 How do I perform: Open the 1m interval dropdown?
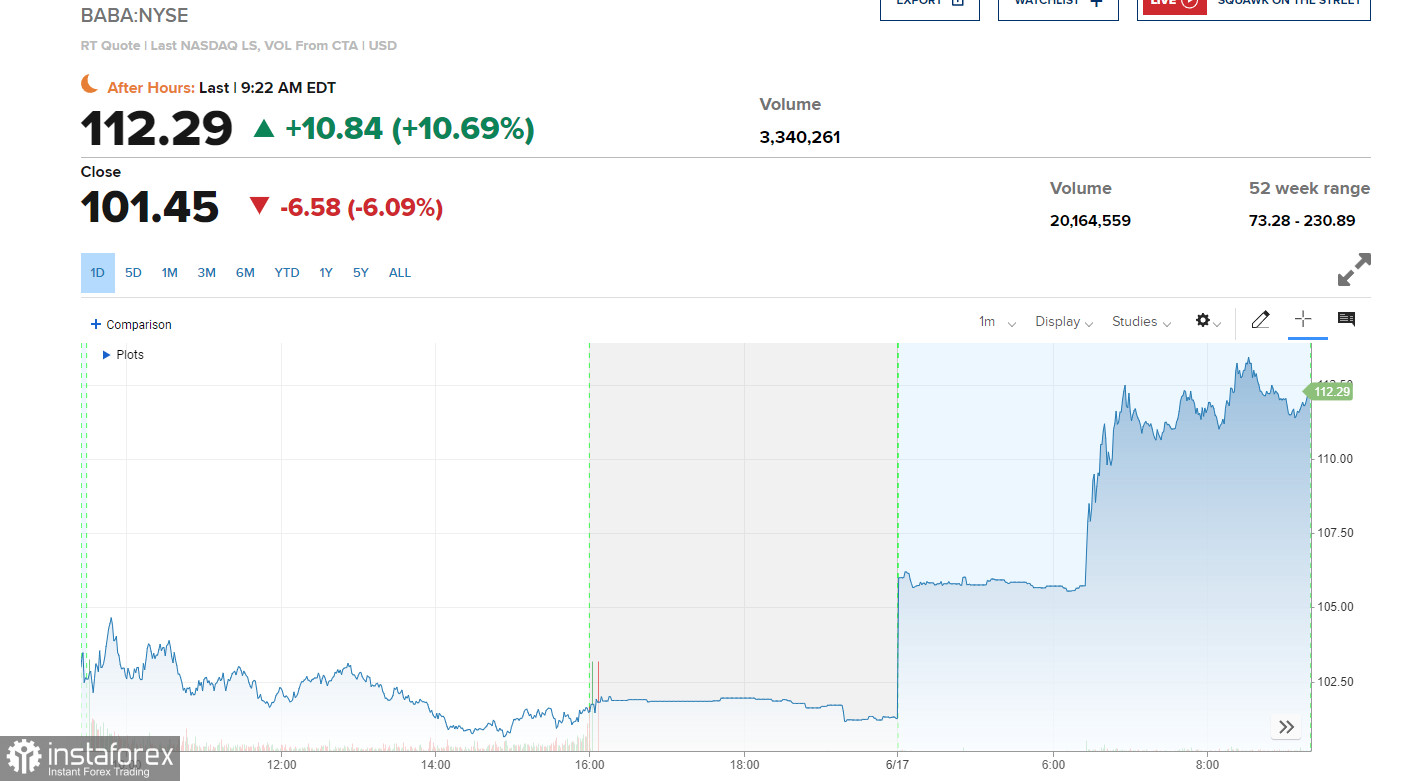point(997,322)
